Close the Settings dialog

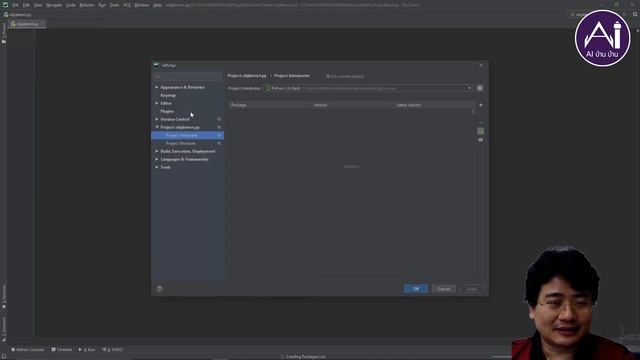pos(481,65)
